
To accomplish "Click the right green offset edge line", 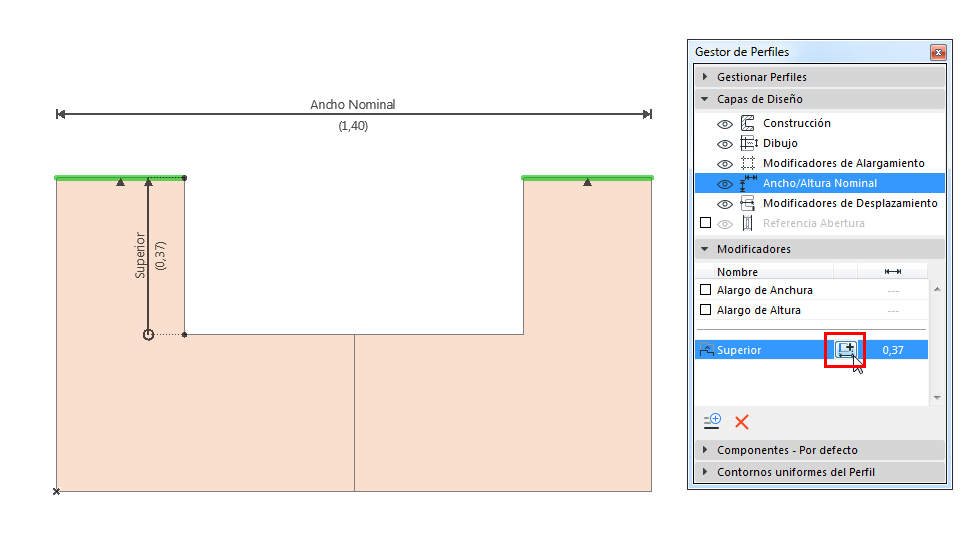I will pyautogui.click(x=587, y=178).
